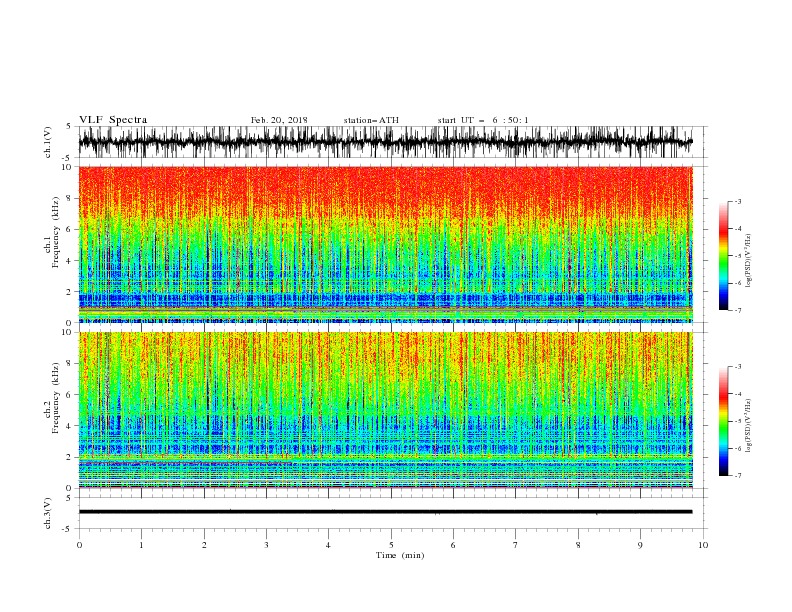Click the "ch.2 Frequency (kHz)" axis label
Screen dimensions: 792x612
tap(52, 398)
